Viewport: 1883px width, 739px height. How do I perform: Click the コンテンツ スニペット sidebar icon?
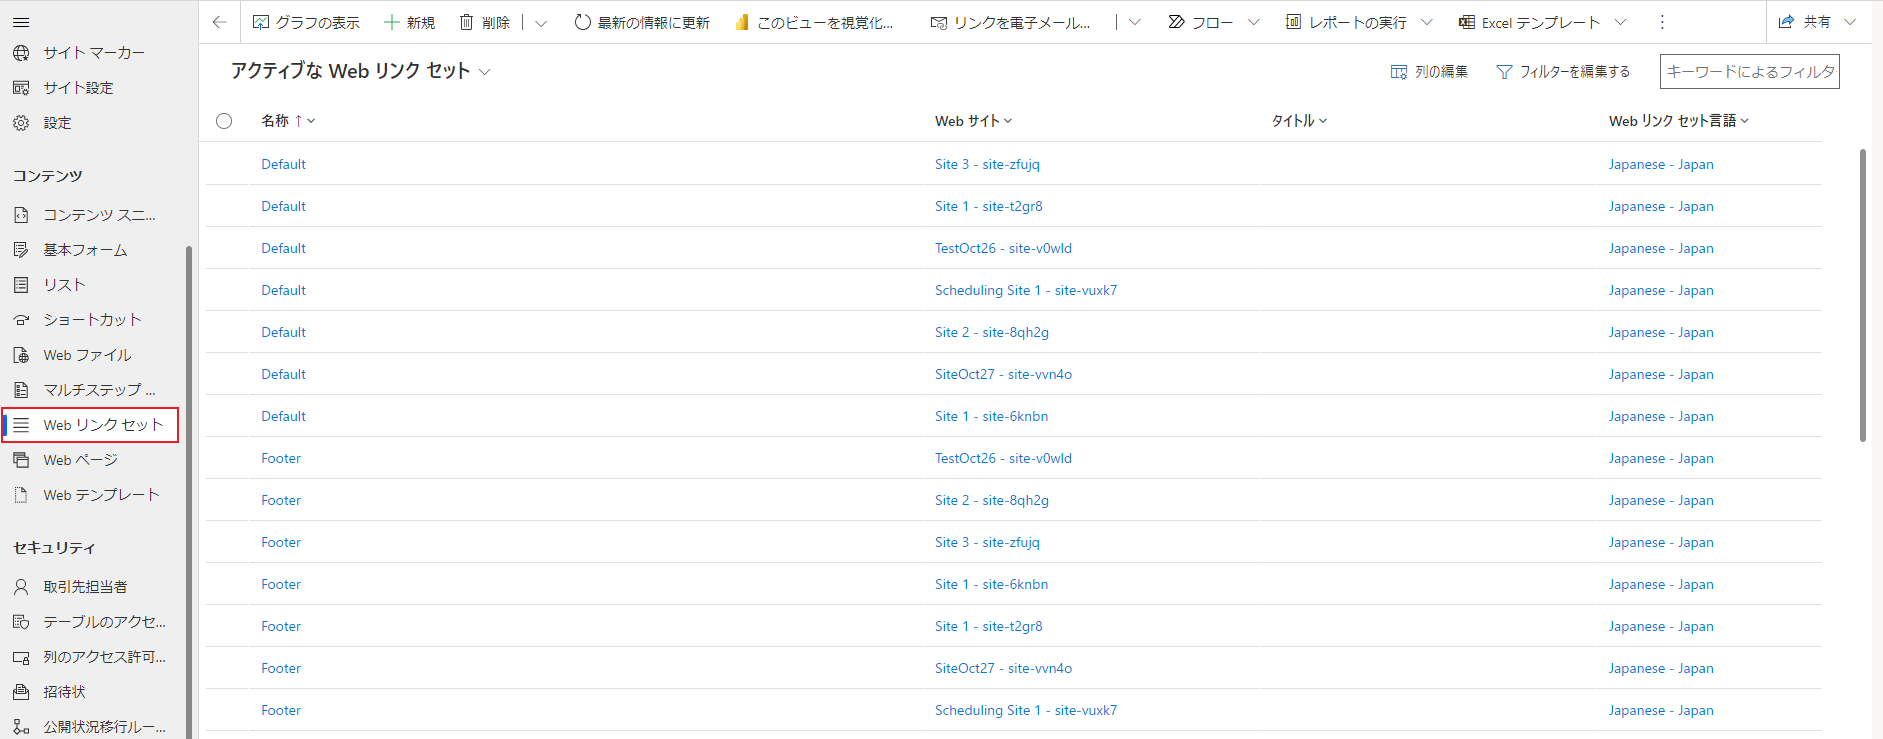(x=21, y=215)
